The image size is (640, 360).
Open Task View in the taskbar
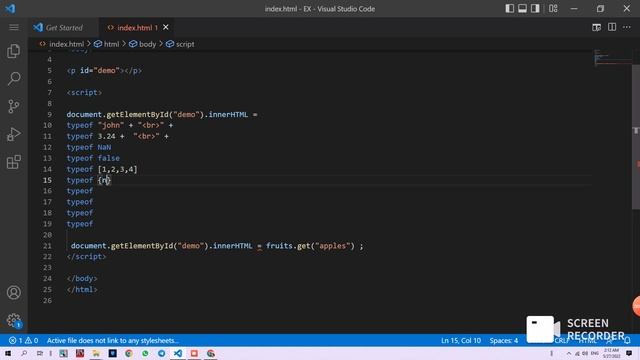tap(39, 353)
